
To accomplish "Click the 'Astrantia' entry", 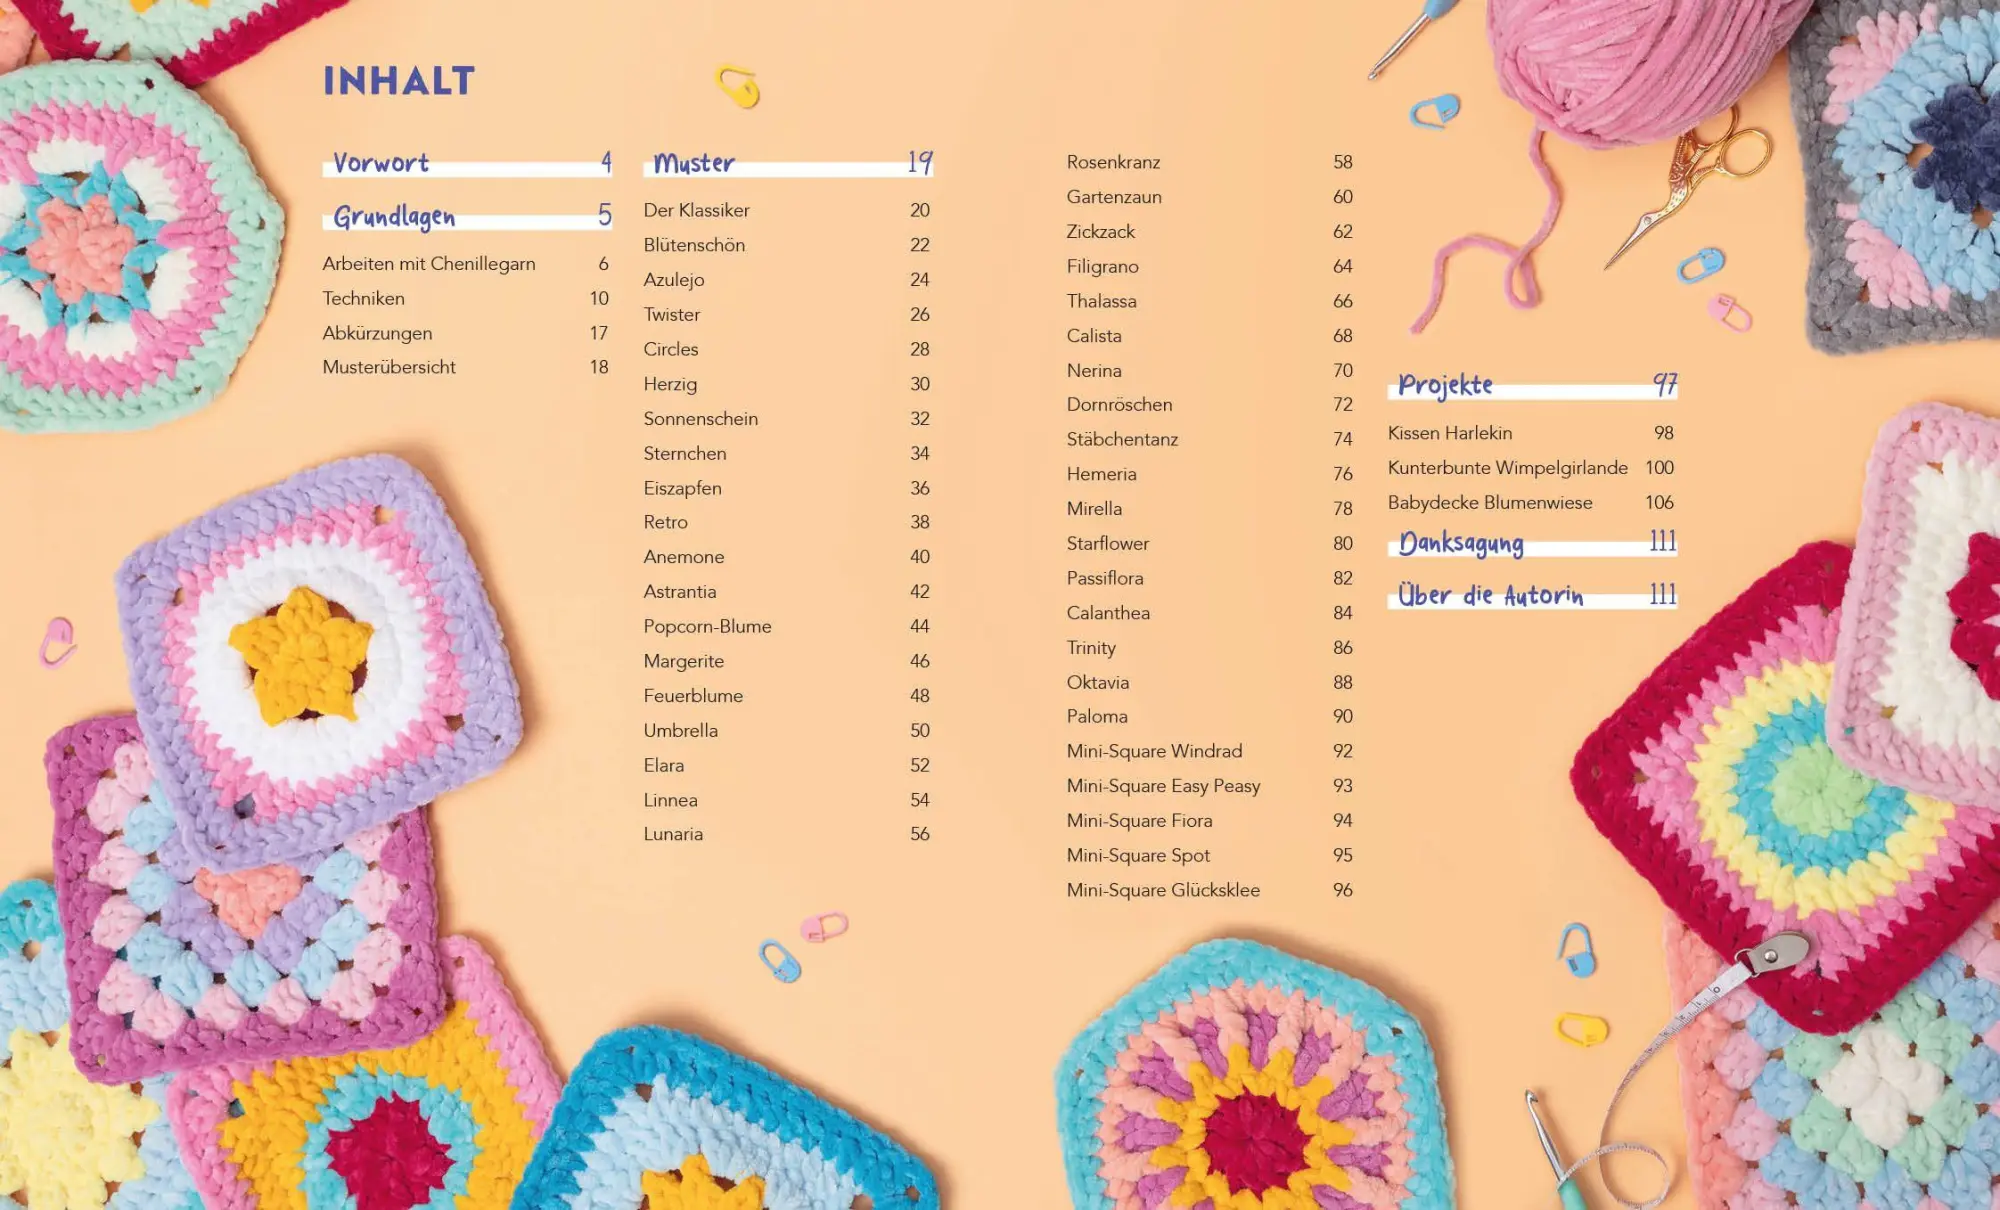I will point(680,592).
